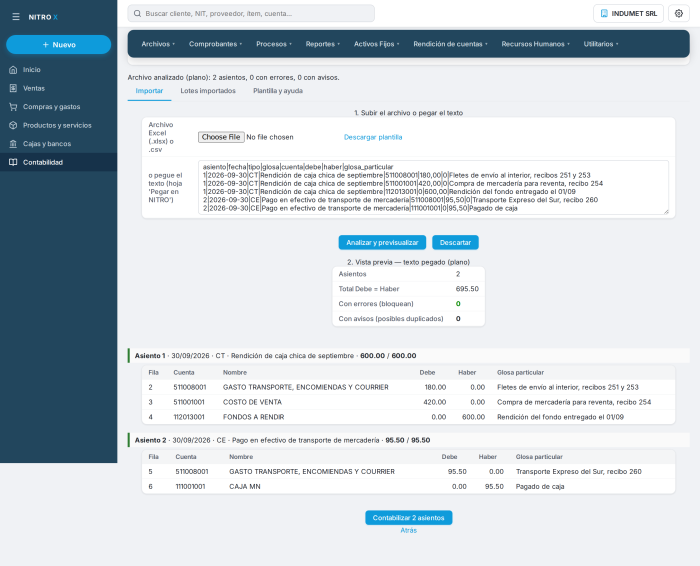Open the Plantilla y ayuda tab

point(278,91)
